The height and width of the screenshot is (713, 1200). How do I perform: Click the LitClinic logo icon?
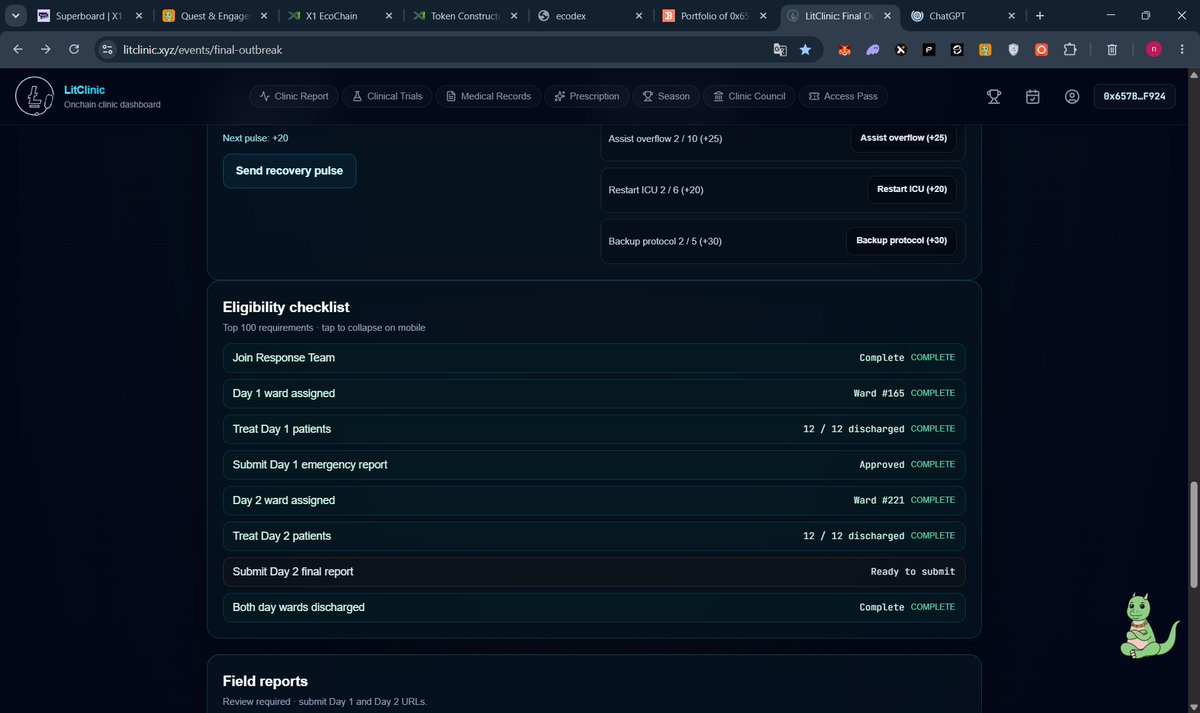pyautogui.click(x=34, y=97)
